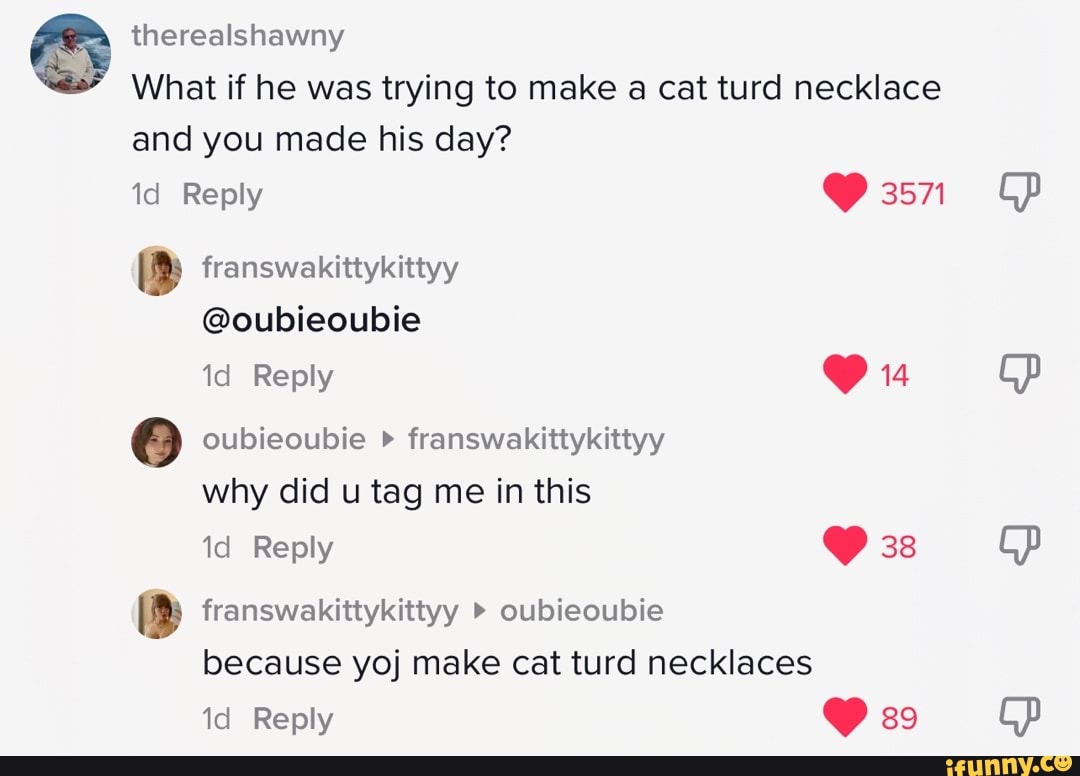Open franswakittykittyy's avatar
This screenshot has width=1080, height=776.
(x=157, y=270)
